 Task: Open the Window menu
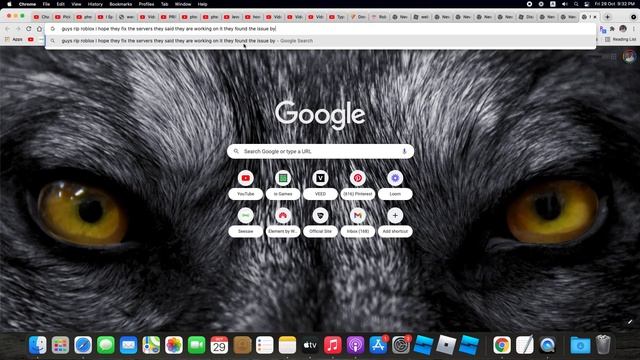[x=183, y=4]
